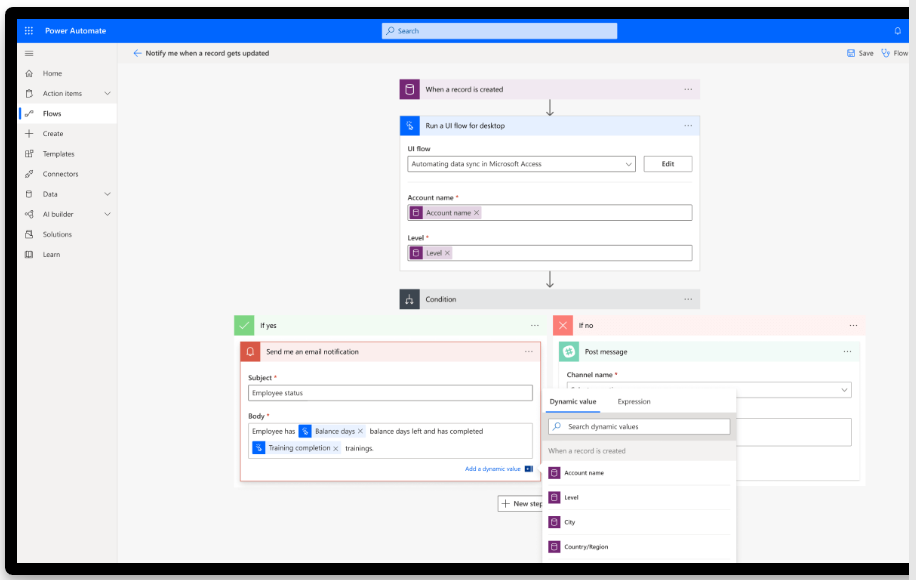The height and width of the screenshot is (580, 916).
Task: Click the Solutions sidebar icon
Action: coord(29,234)
